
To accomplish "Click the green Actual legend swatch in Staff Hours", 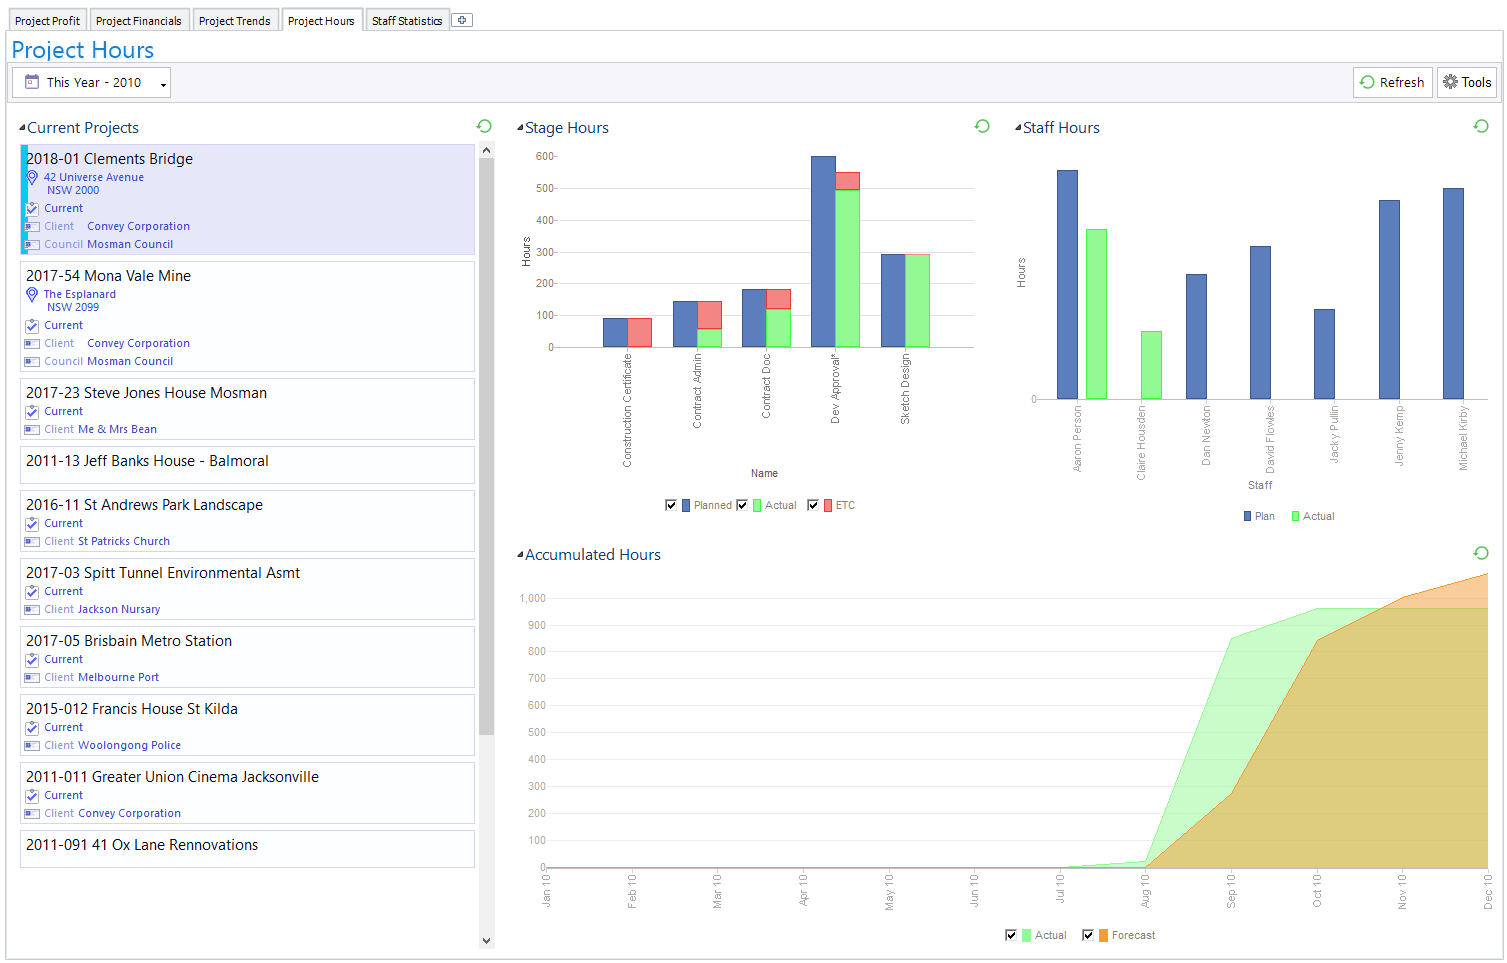I will 1295,516.
